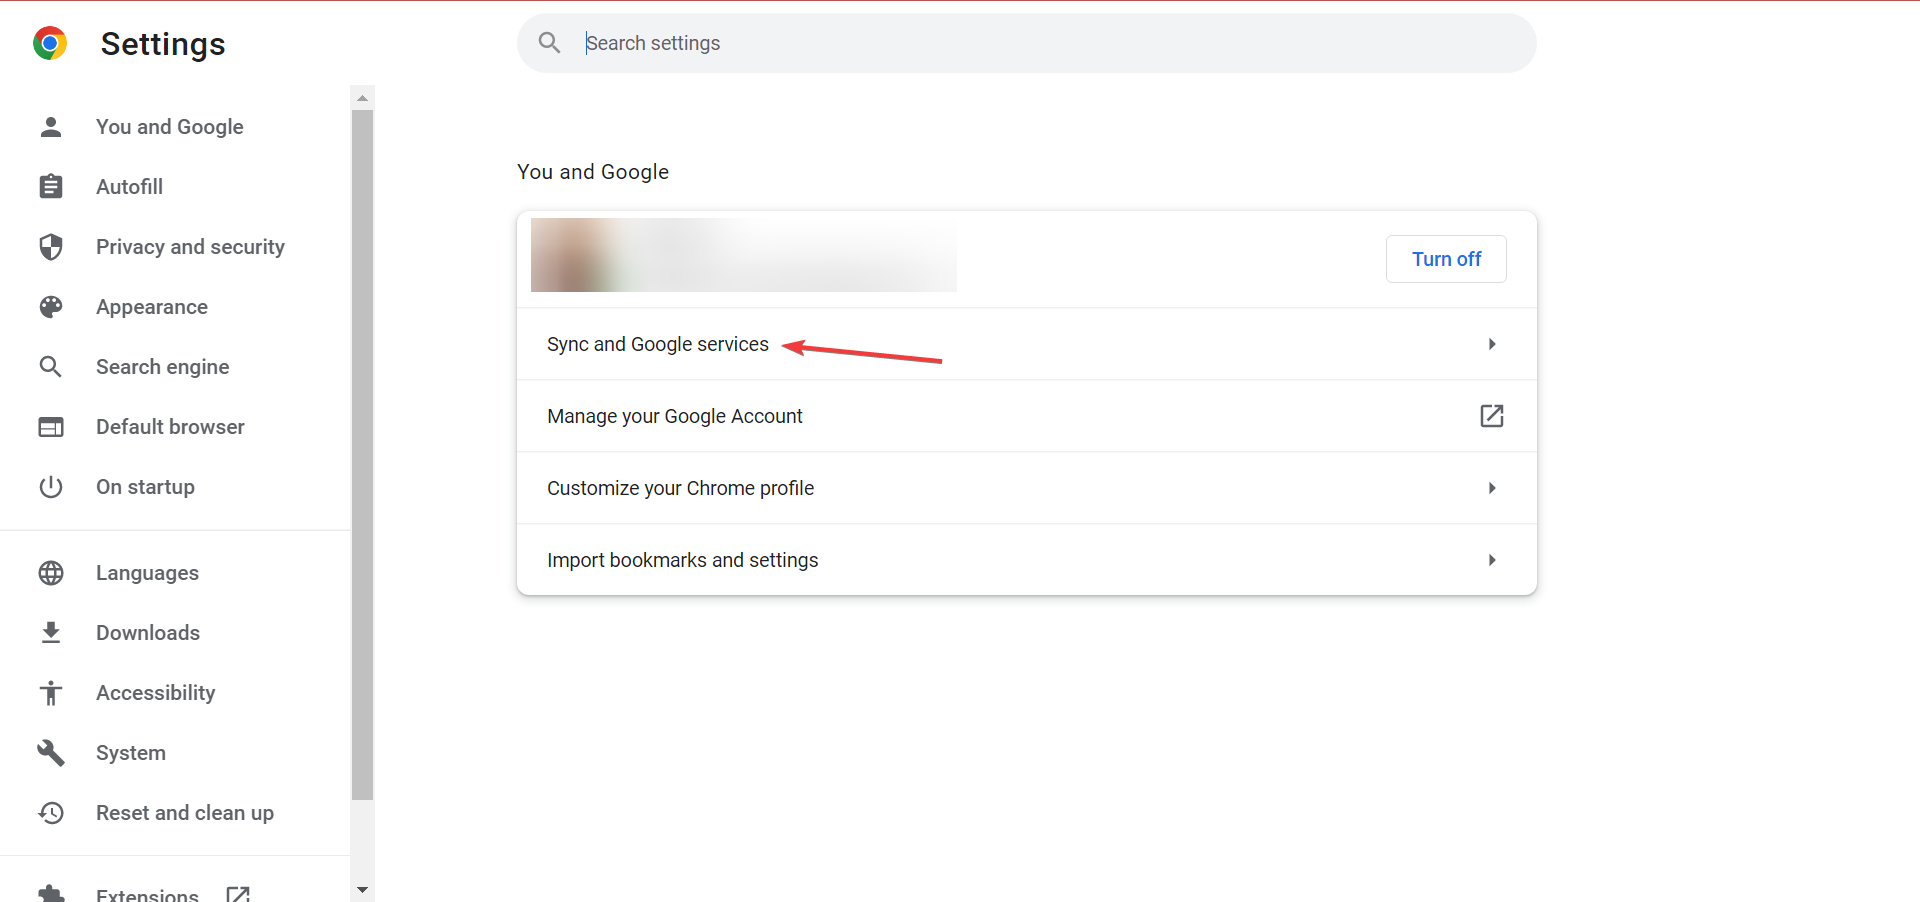The image size is (1920, 902).
Task: Click the clipboard icon for Autofill
Action: [x=51, y=187]
